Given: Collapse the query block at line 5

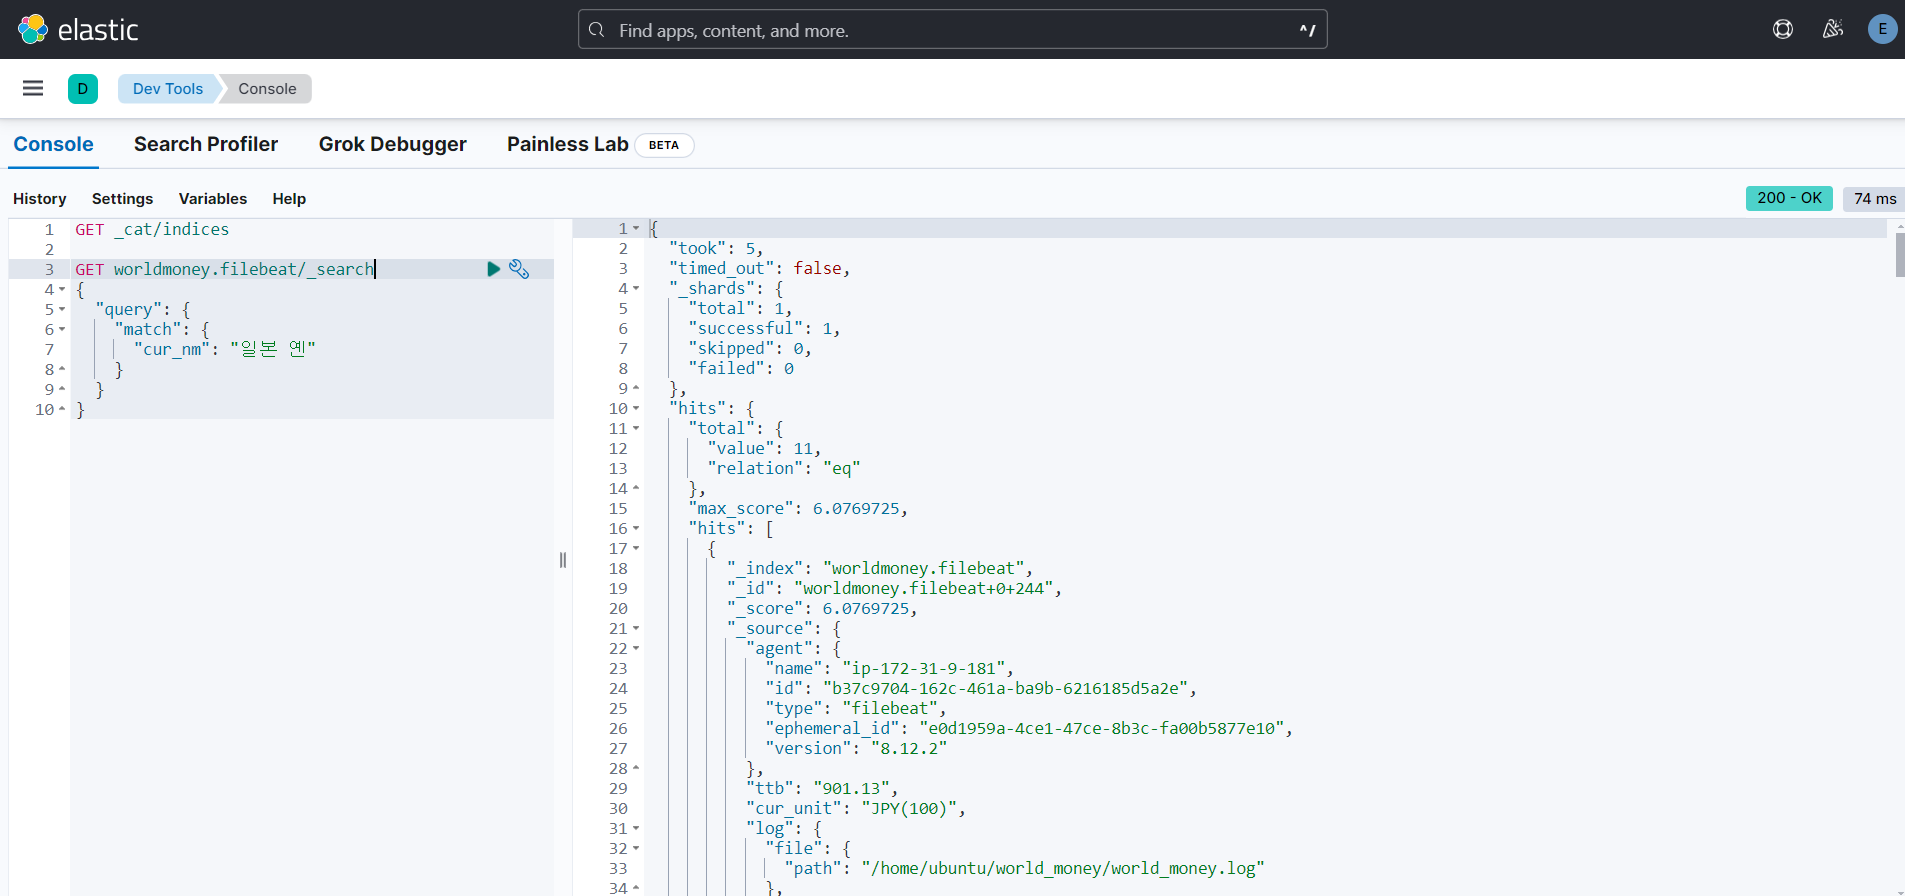Looking at the screenshot, I should coord(62,309).
